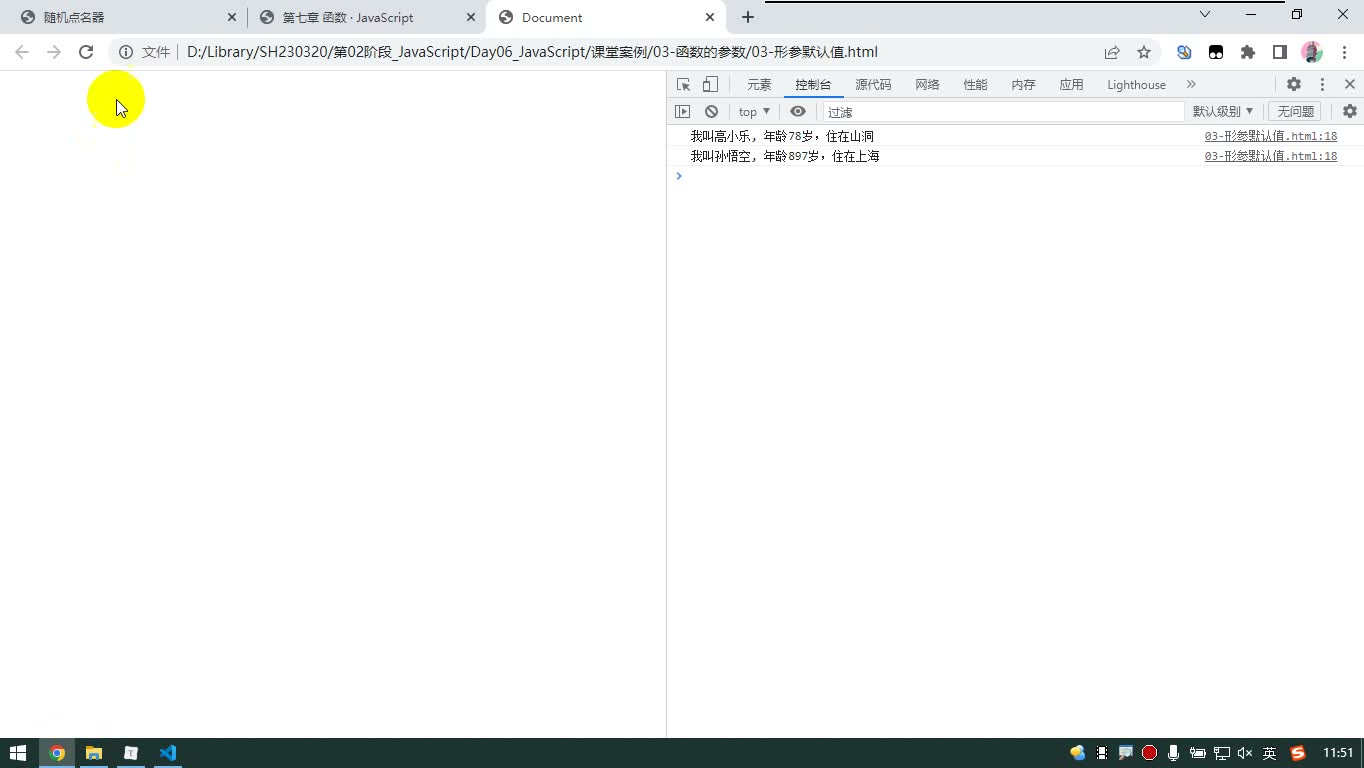Switch to the 源代码 tab

pyautogui.click(x=873, y=85)
